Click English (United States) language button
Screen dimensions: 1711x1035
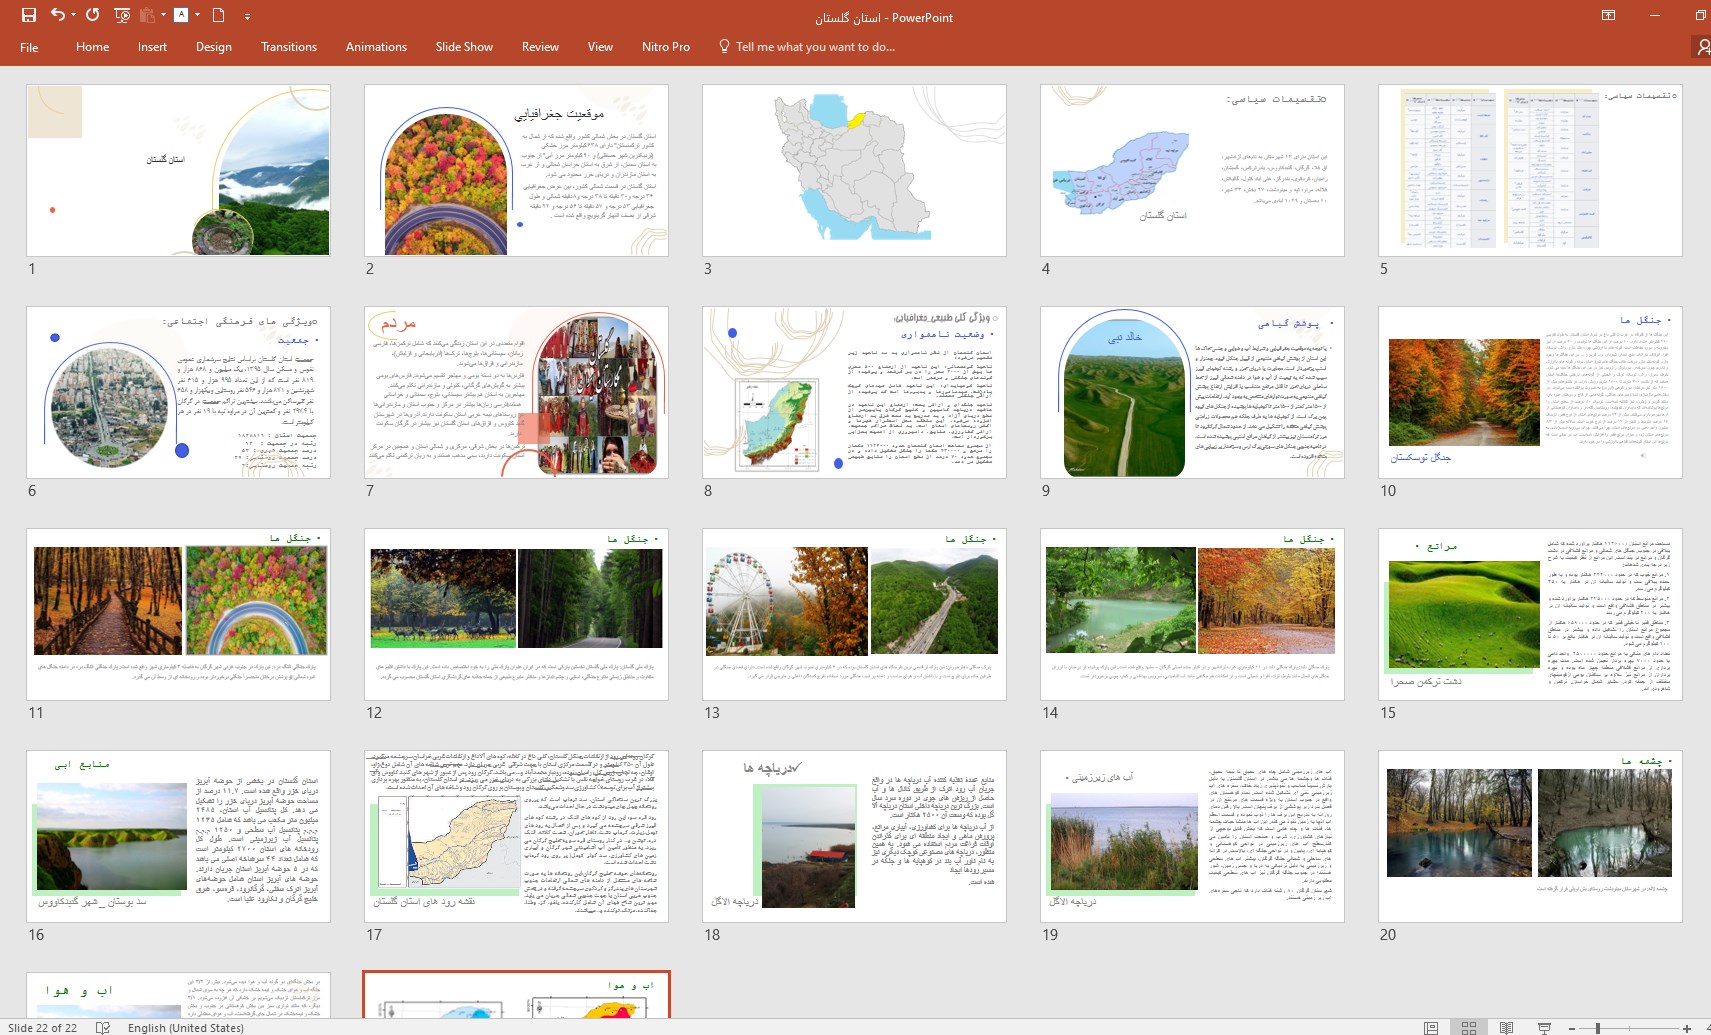(185, 1027)
